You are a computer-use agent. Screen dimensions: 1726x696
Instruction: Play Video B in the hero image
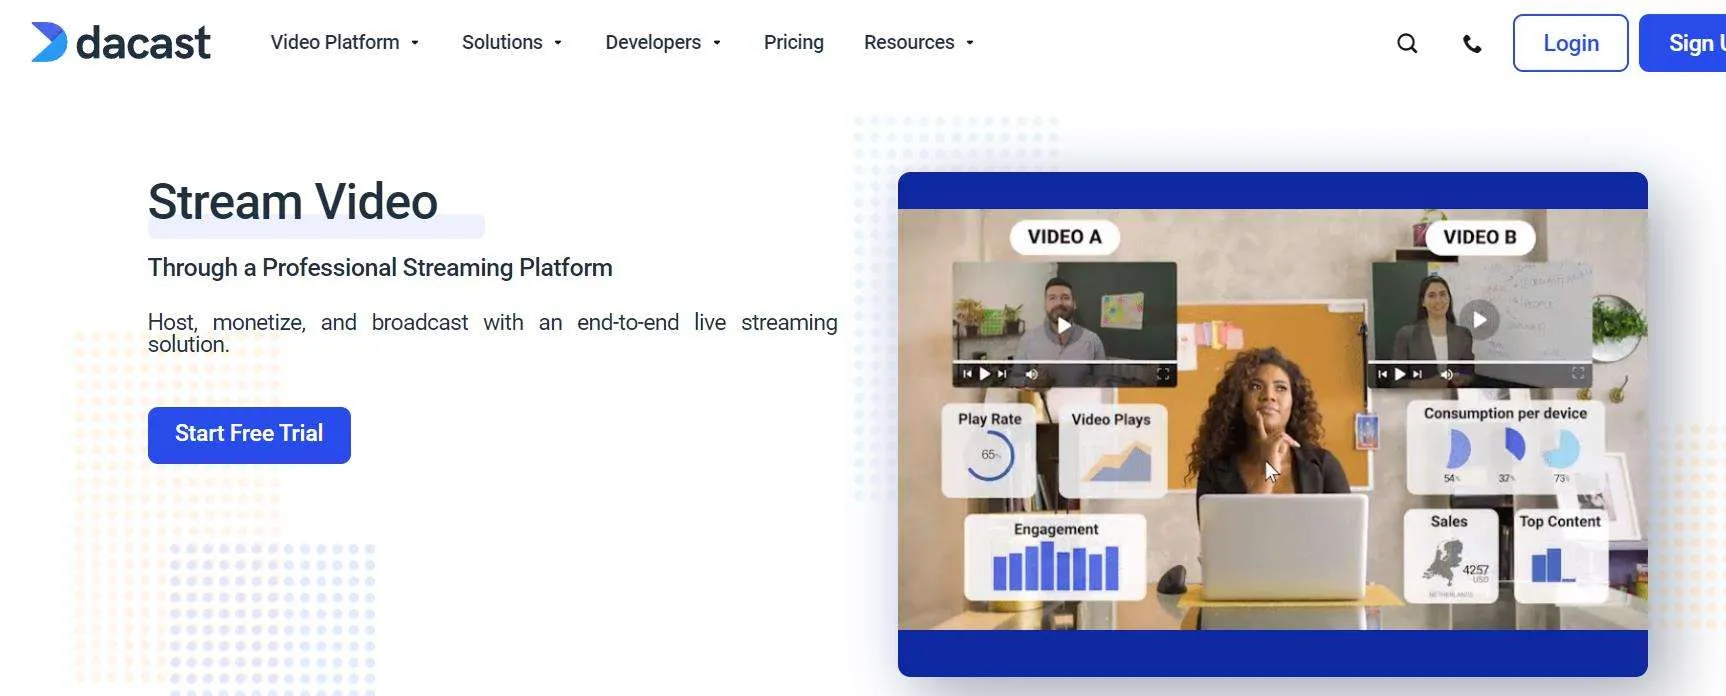[x=1479, y=319]
